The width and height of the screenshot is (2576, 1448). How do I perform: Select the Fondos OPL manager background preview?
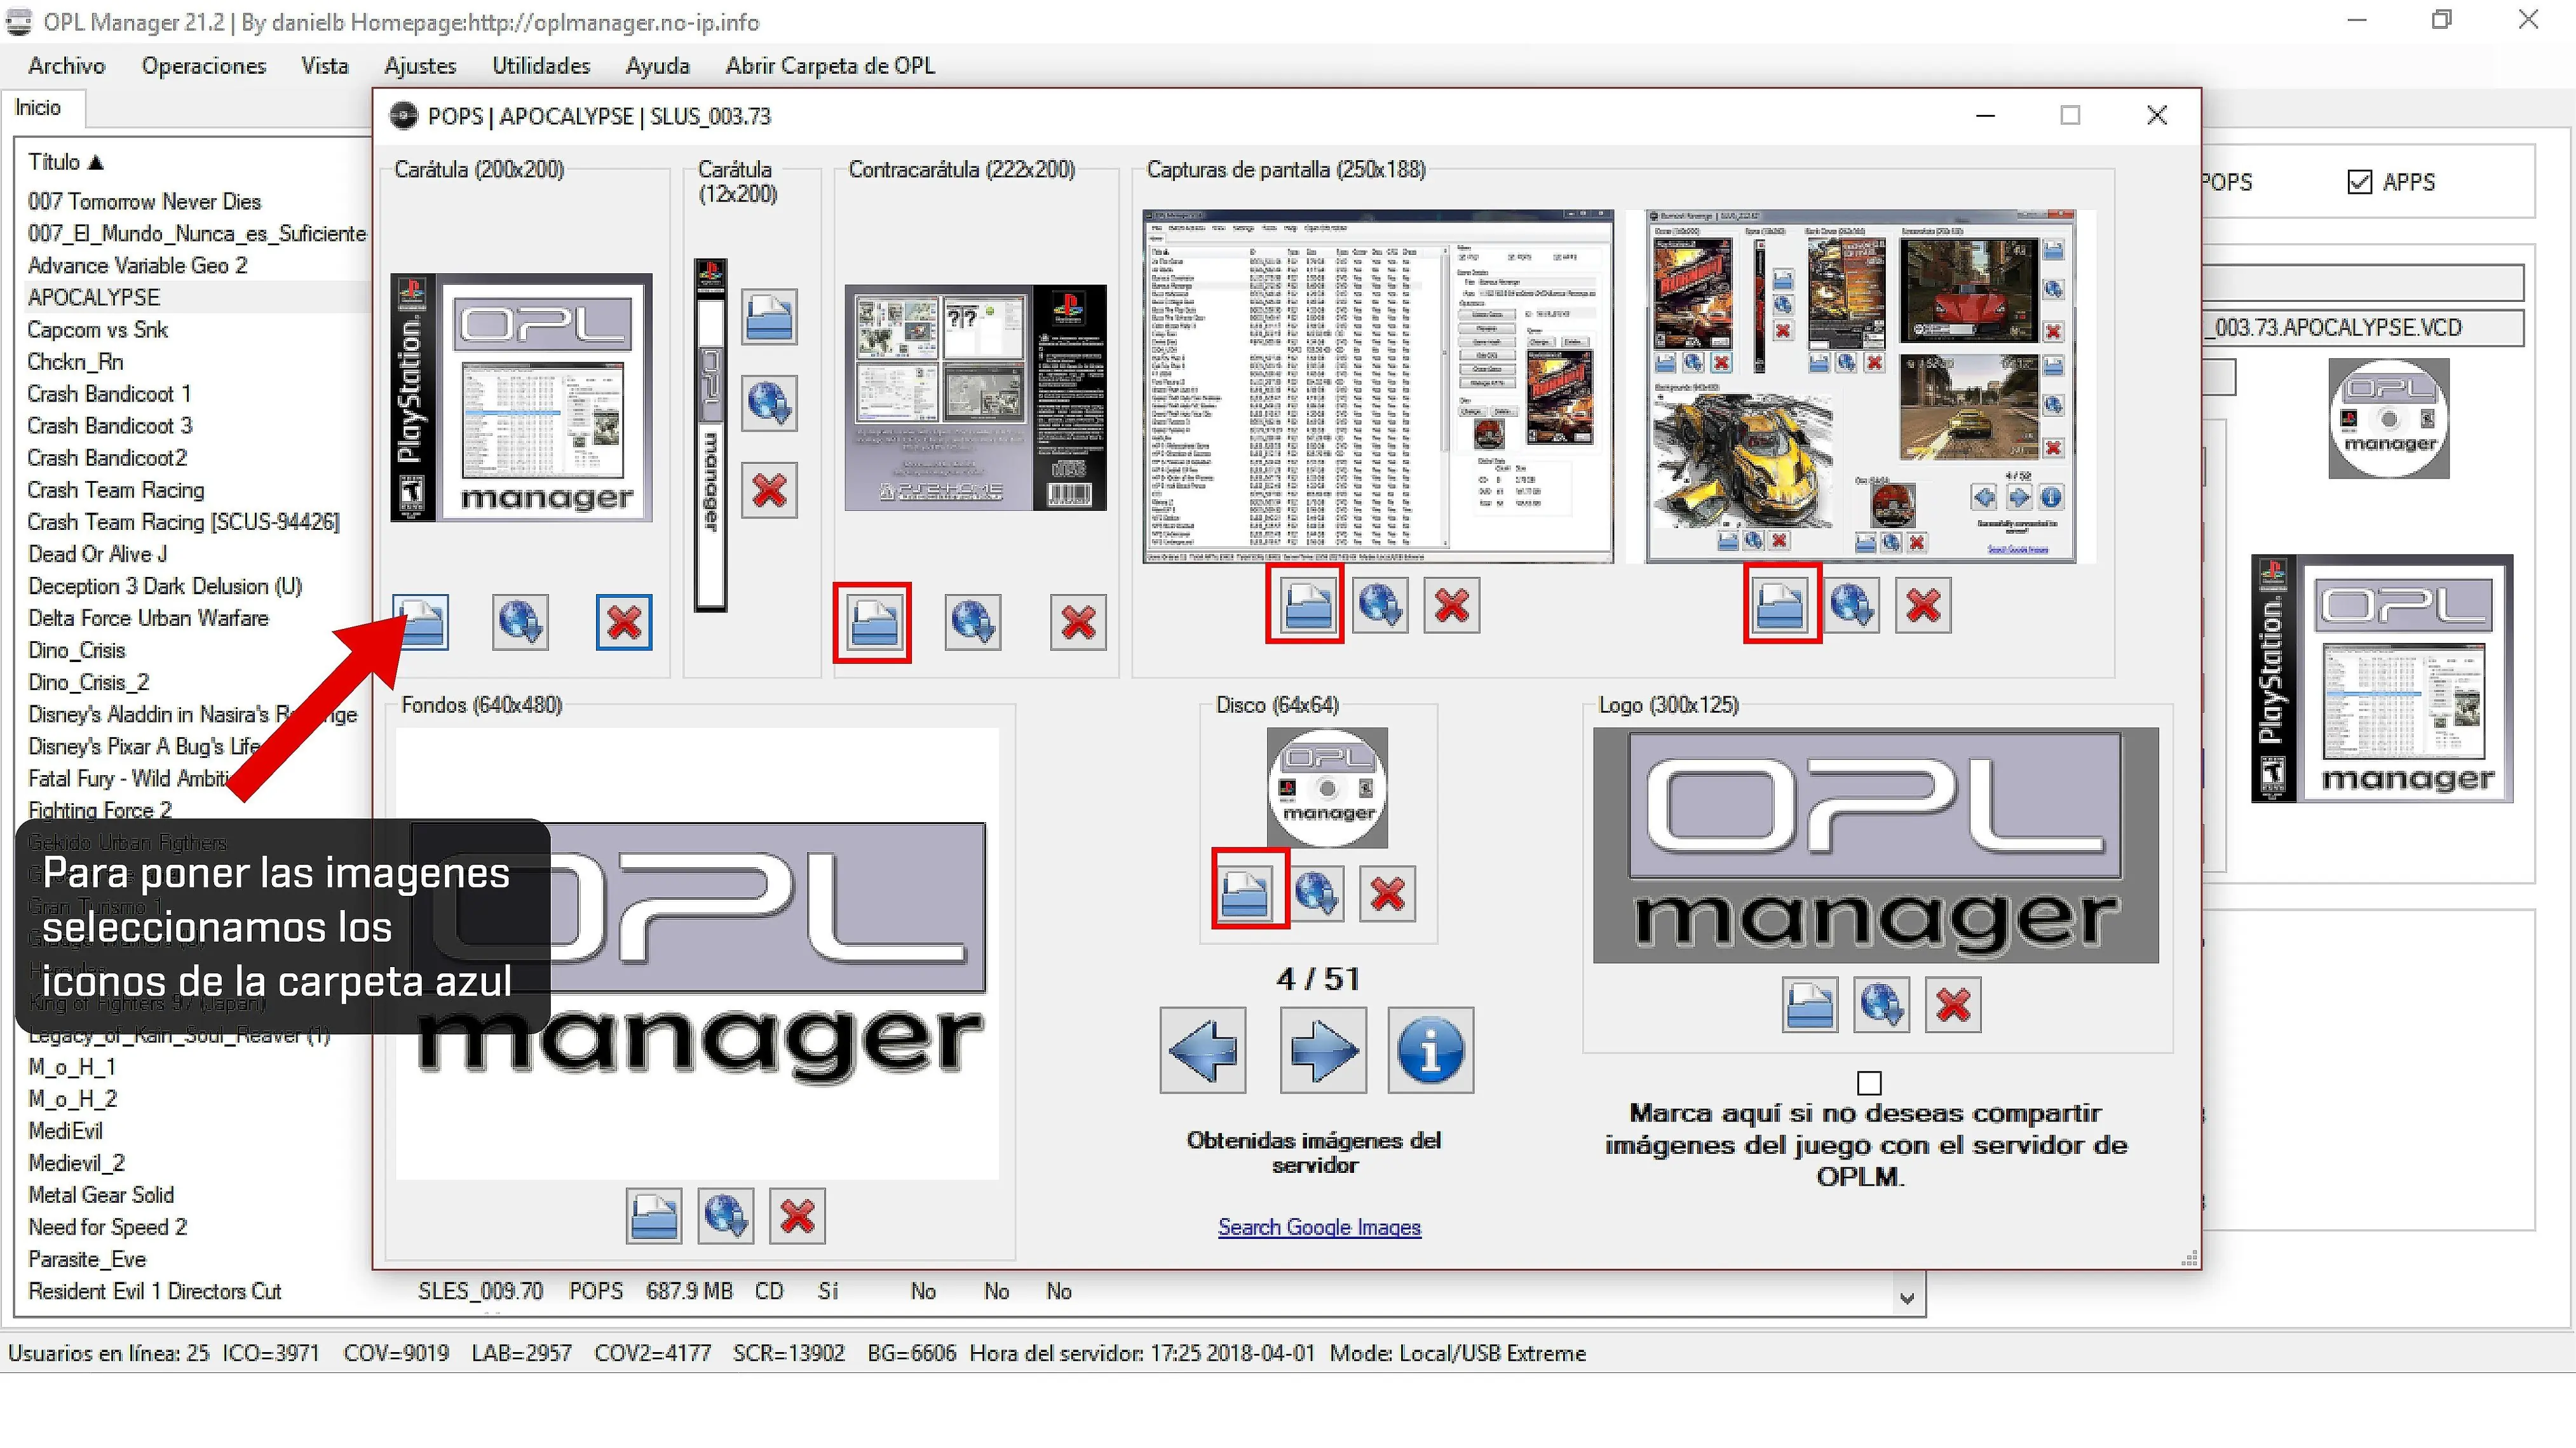697,953
